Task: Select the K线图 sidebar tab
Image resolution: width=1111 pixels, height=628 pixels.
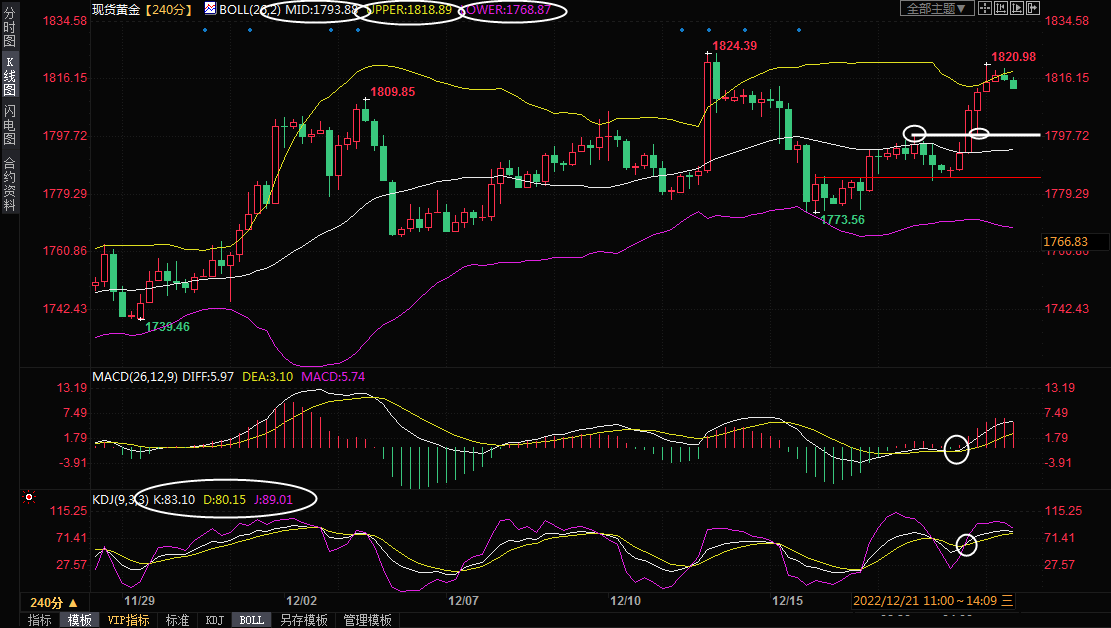Action: pyautogui.click(x=9, y=76)
